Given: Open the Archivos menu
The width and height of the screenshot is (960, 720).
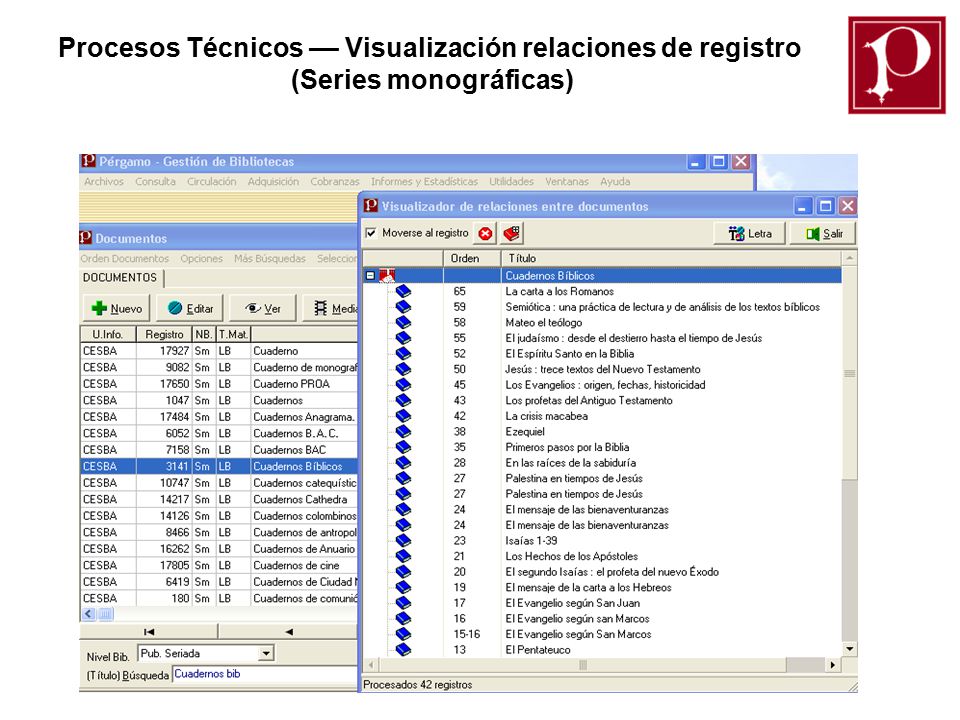Looking at the screenshot, I should [x=103, y=182].
